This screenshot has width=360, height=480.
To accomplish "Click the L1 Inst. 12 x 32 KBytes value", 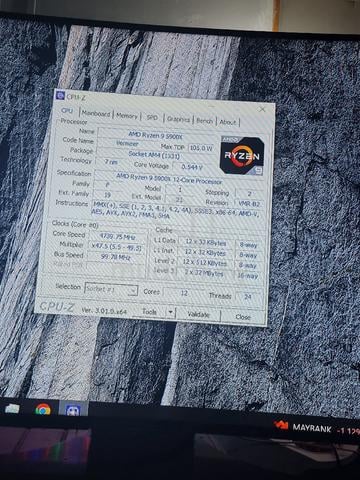I will [x=205, y=253].
